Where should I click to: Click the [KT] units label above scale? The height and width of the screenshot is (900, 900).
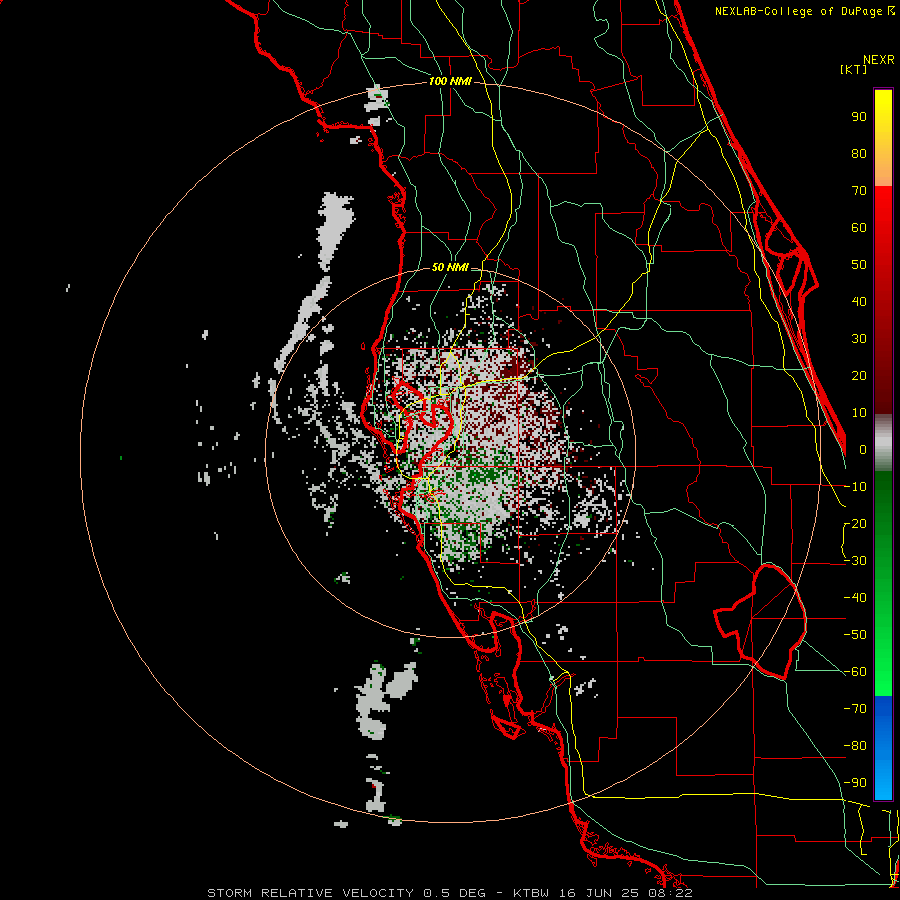(x=853, y=69)
